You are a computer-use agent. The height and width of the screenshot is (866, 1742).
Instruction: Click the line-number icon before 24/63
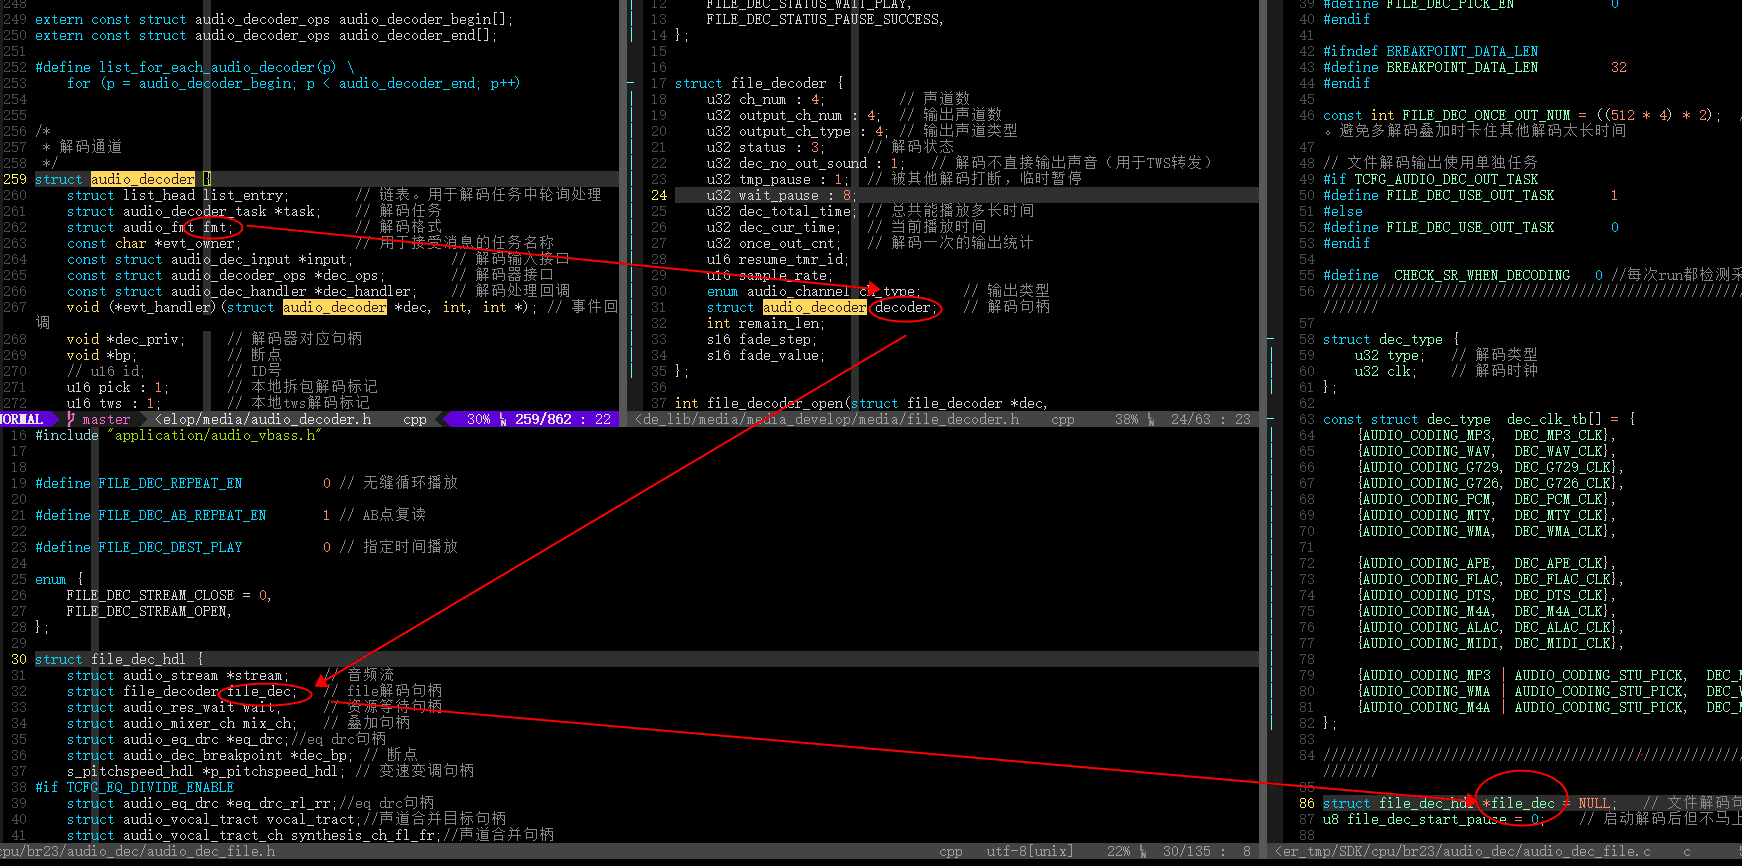1150,419
